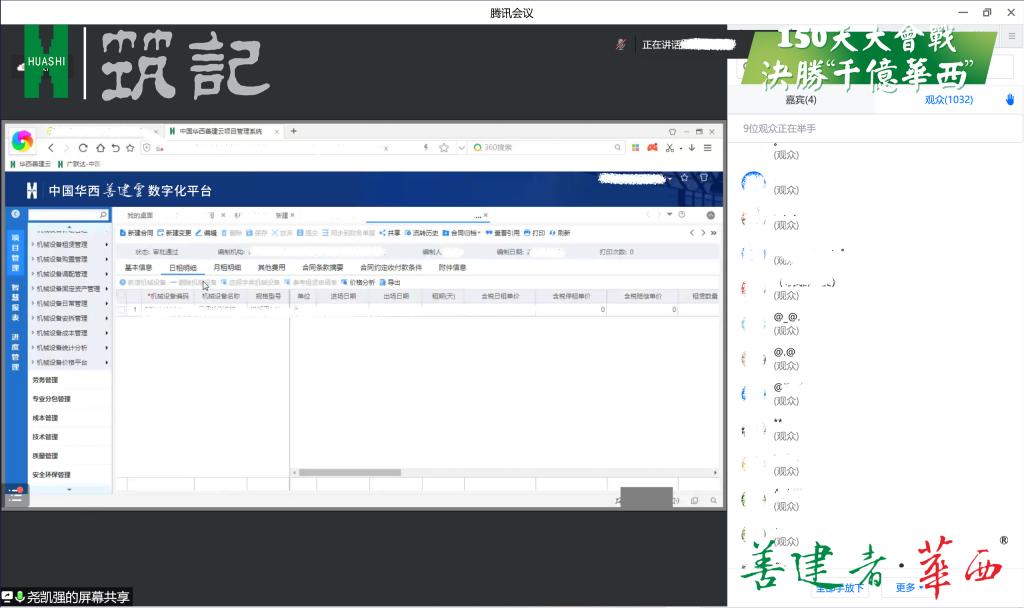
Task: Open the 成本管理 sidebar module
Action: pyautogui.click(x=45, y=418)
